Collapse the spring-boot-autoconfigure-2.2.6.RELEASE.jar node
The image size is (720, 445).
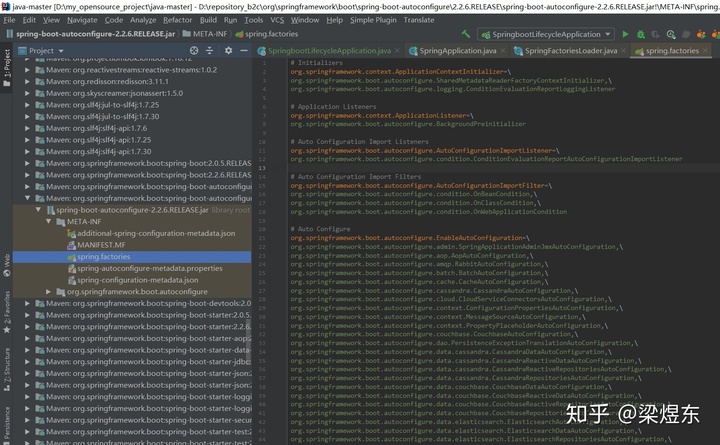(38, 210)
